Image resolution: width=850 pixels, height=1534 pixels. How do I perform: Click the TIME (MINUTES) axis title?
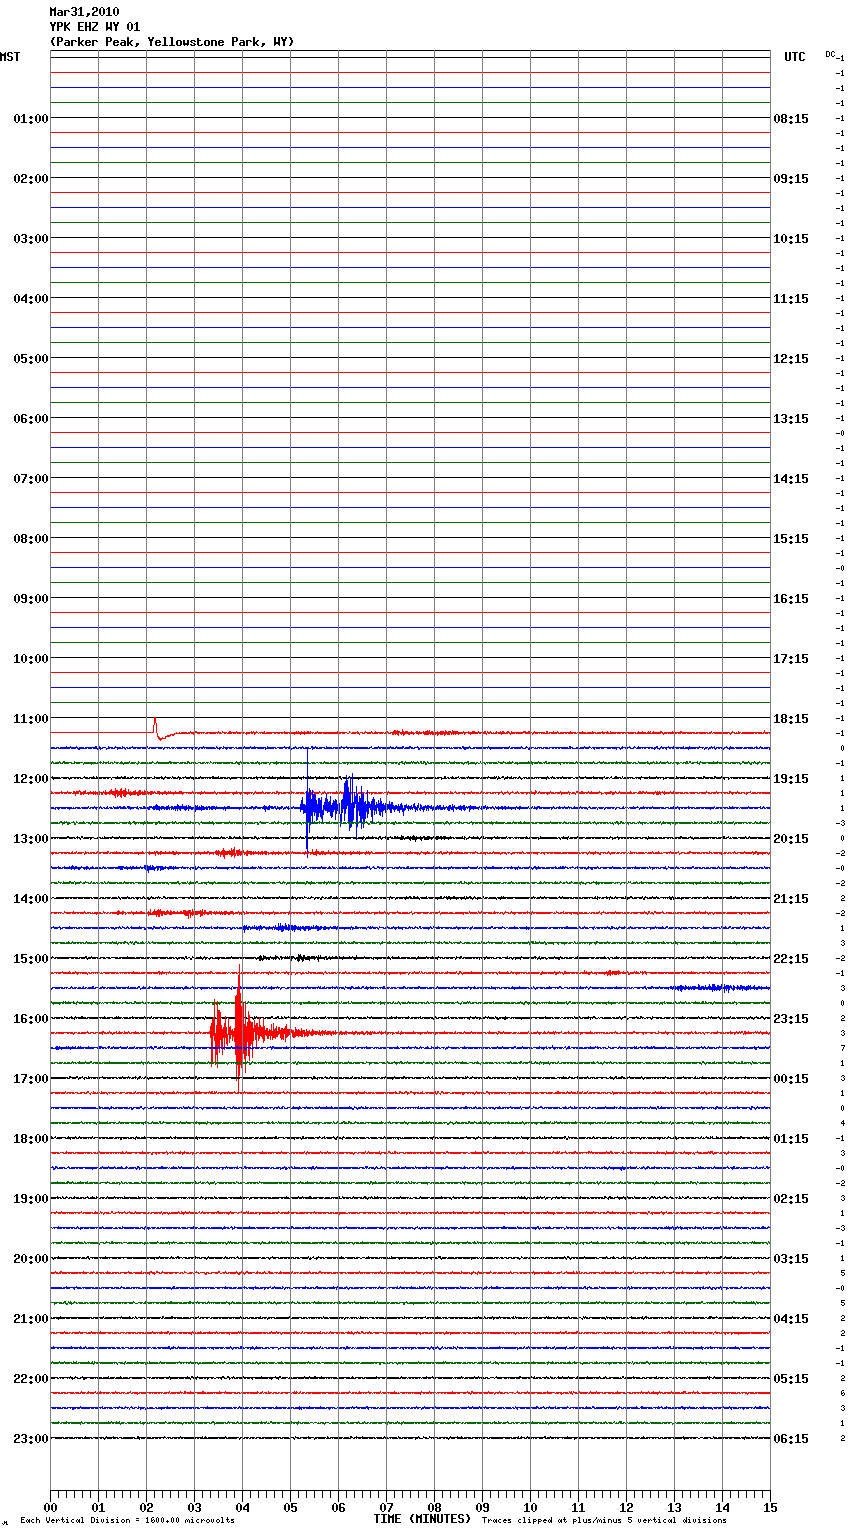422,1519
